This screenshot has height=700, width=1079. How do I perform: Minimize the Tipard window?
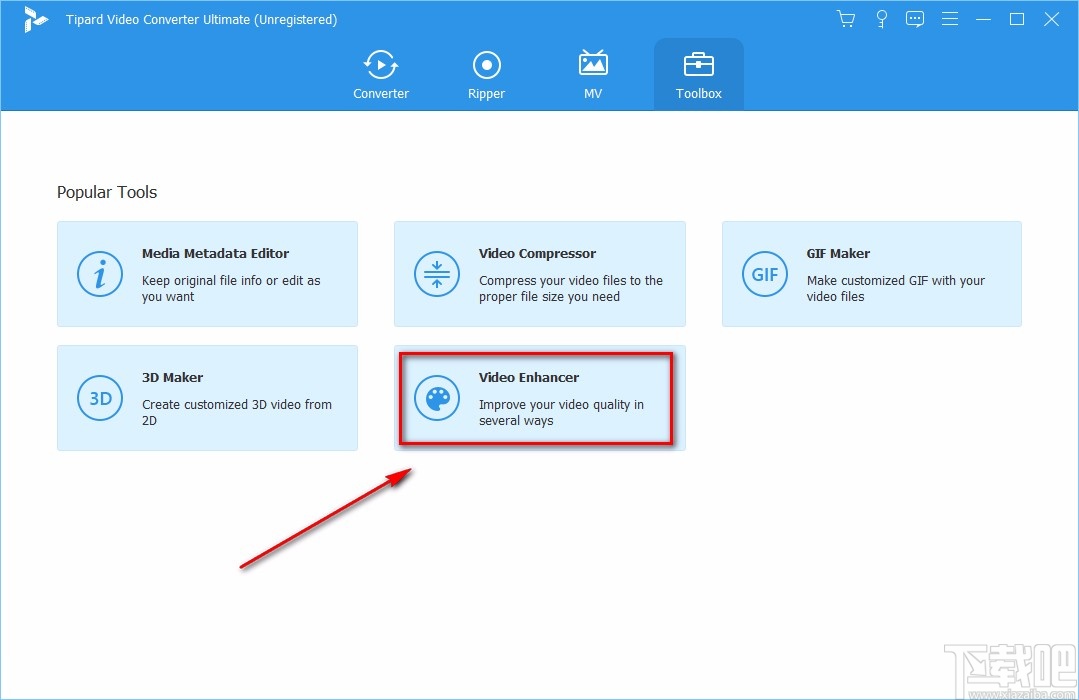(983, 19)
